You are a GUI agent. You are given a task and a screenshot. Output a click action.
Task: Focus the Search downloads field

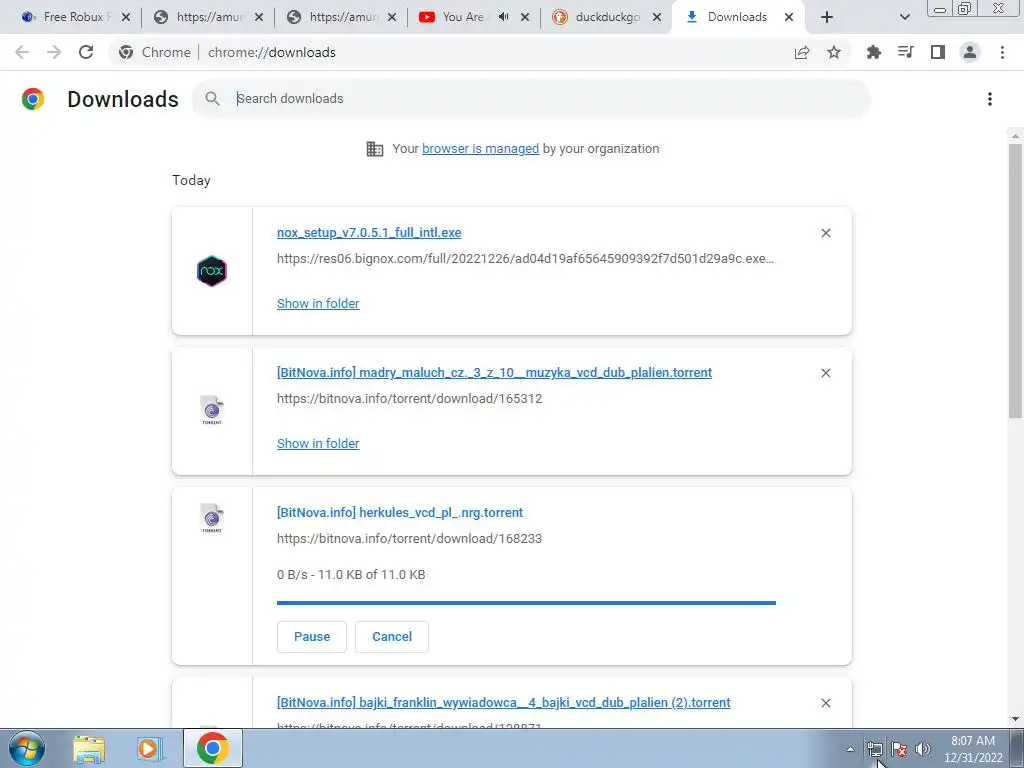(531, 99)
